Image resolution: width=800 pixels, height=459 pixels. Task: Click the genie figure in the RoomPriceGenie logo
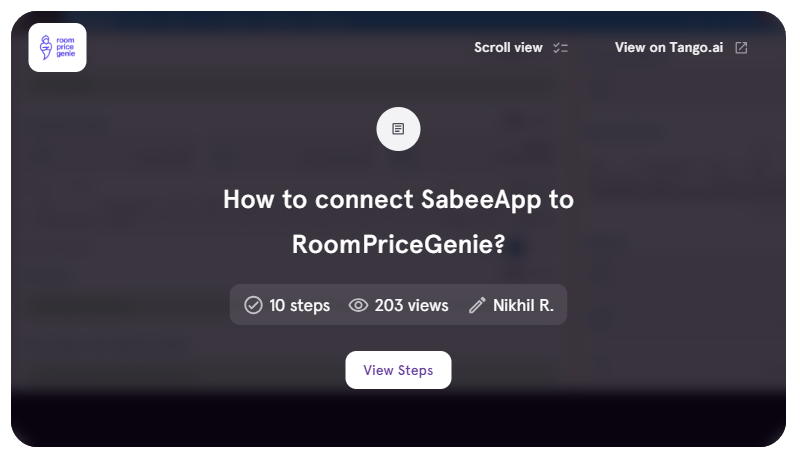[x=45, y=47]
